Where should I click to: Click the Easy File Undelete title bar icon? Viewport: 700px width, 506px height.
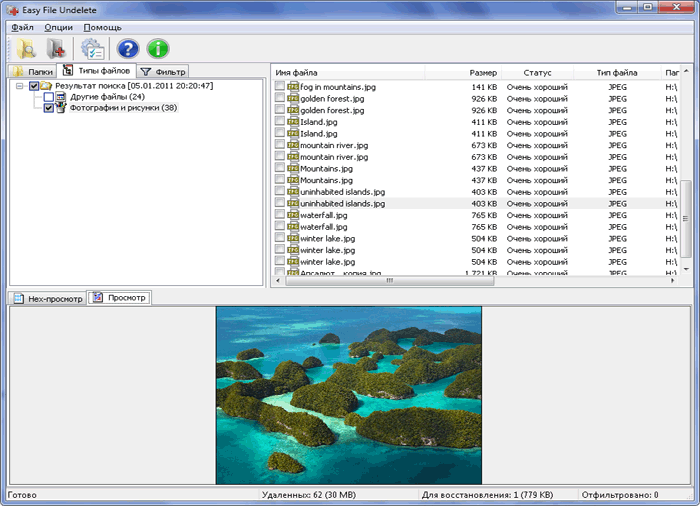tap(11, 9)
